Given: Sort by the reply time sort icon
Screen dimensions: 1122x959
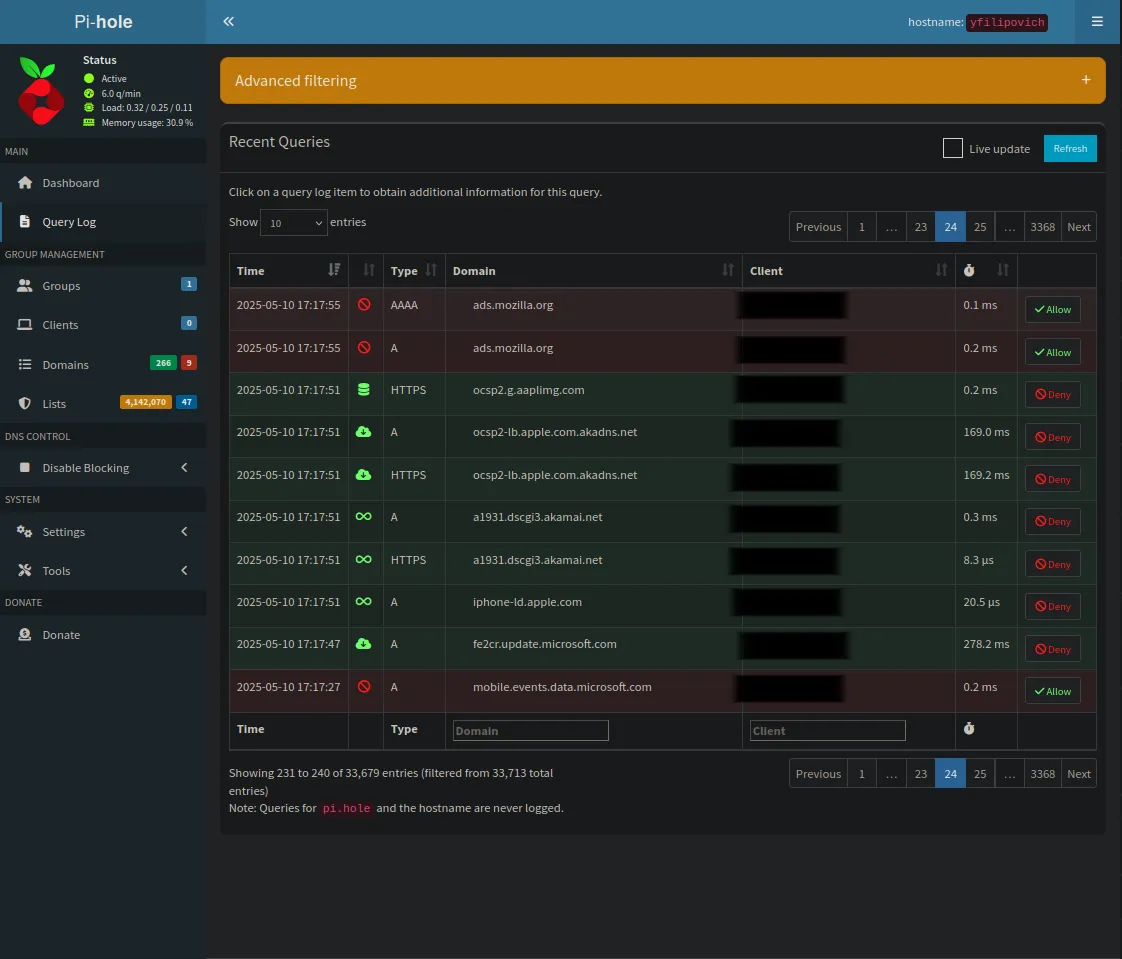Looking at the screenshot, I should coord(1003,270).
